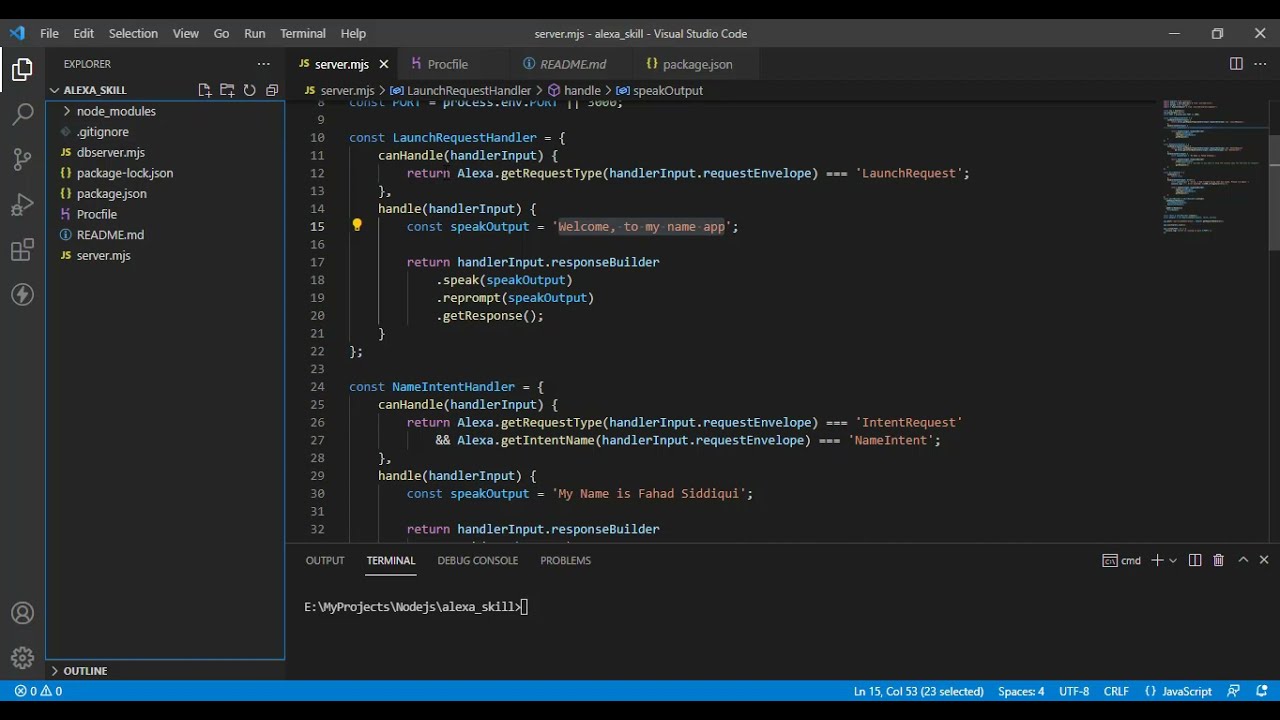The width and height of the screenshot is (1280, 720).
Task: Open dbserver.mjs in the Explorer
Action: [165, 152]
